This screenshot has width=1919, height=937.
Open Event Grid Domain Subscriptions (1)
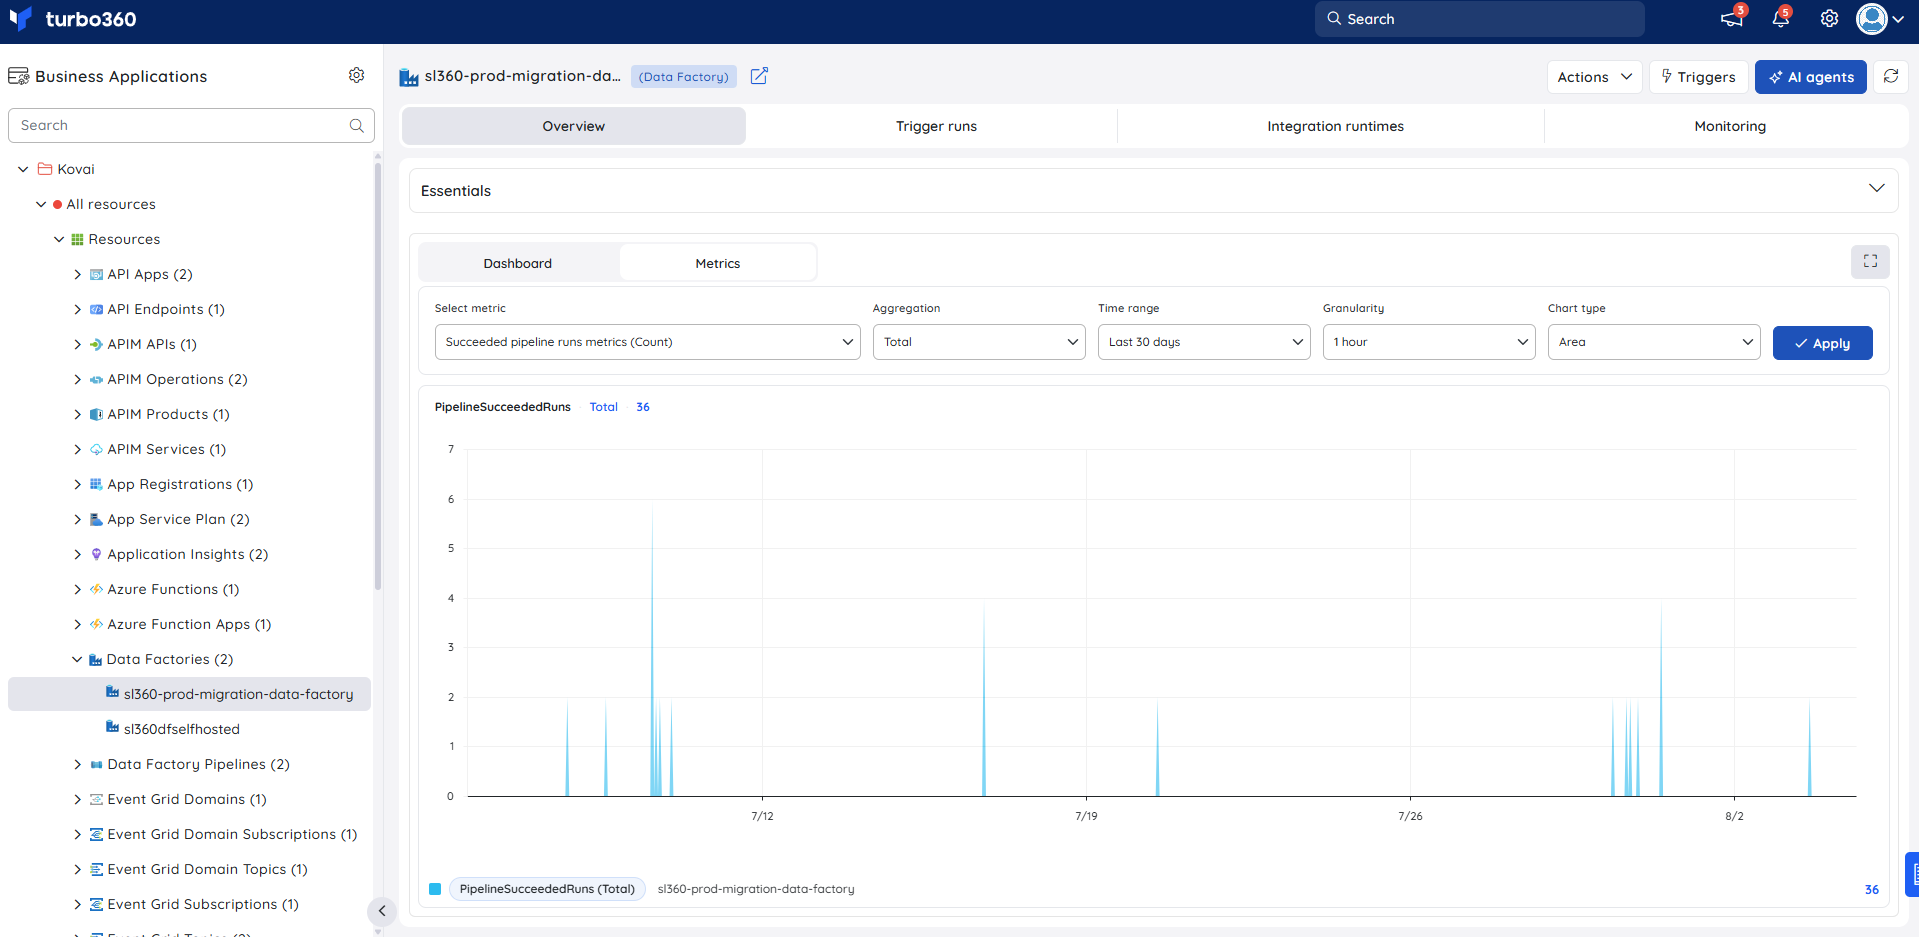(x=232, y=834)
